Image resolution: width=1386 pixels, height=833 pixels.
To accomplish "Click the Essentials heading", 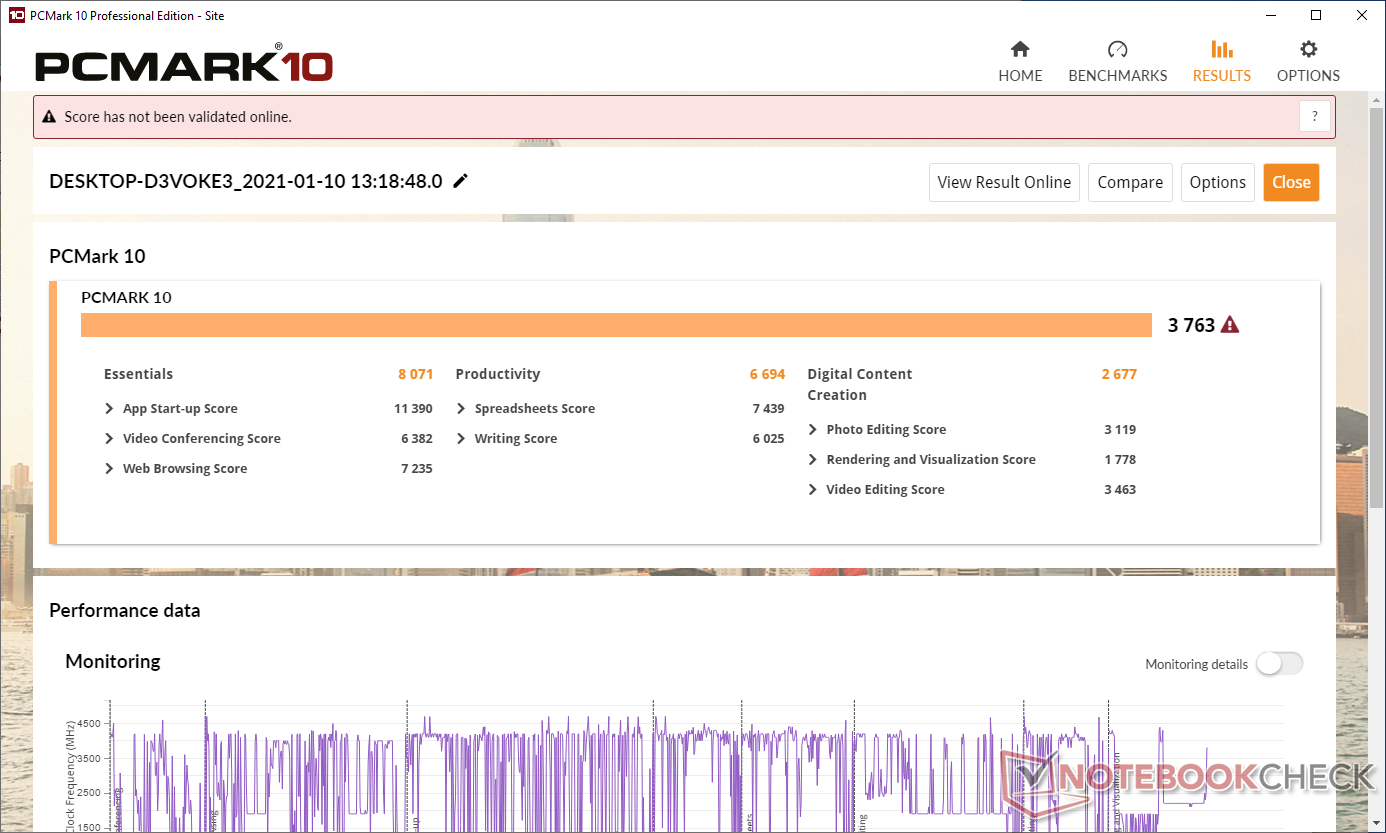I will tap(138, 374).
